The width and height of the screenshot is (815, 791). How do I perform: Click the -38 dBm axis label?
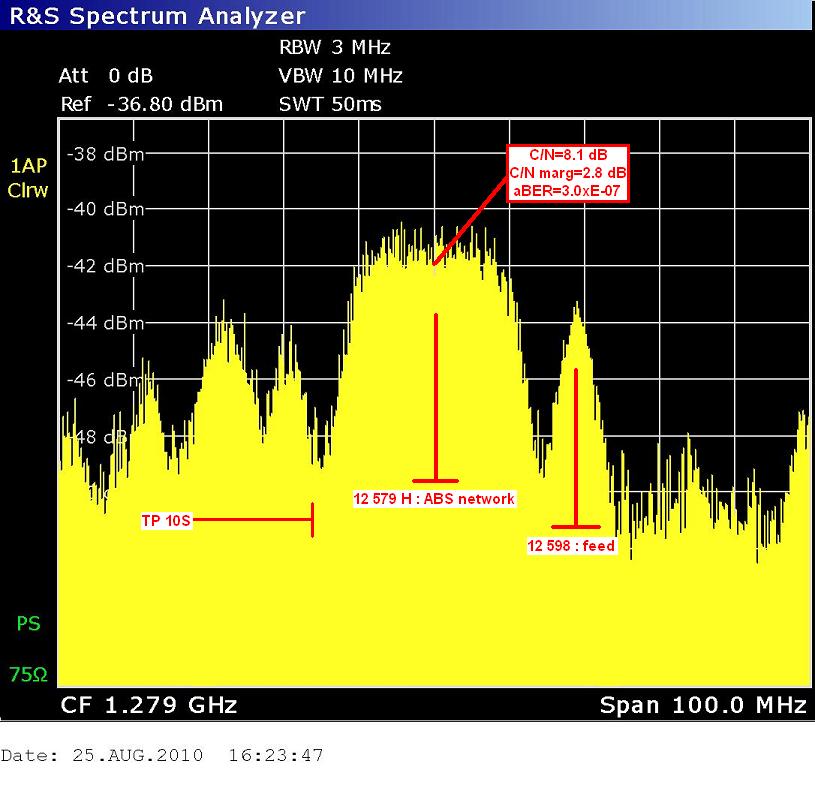pyautogui.click(x=104, y=154)
